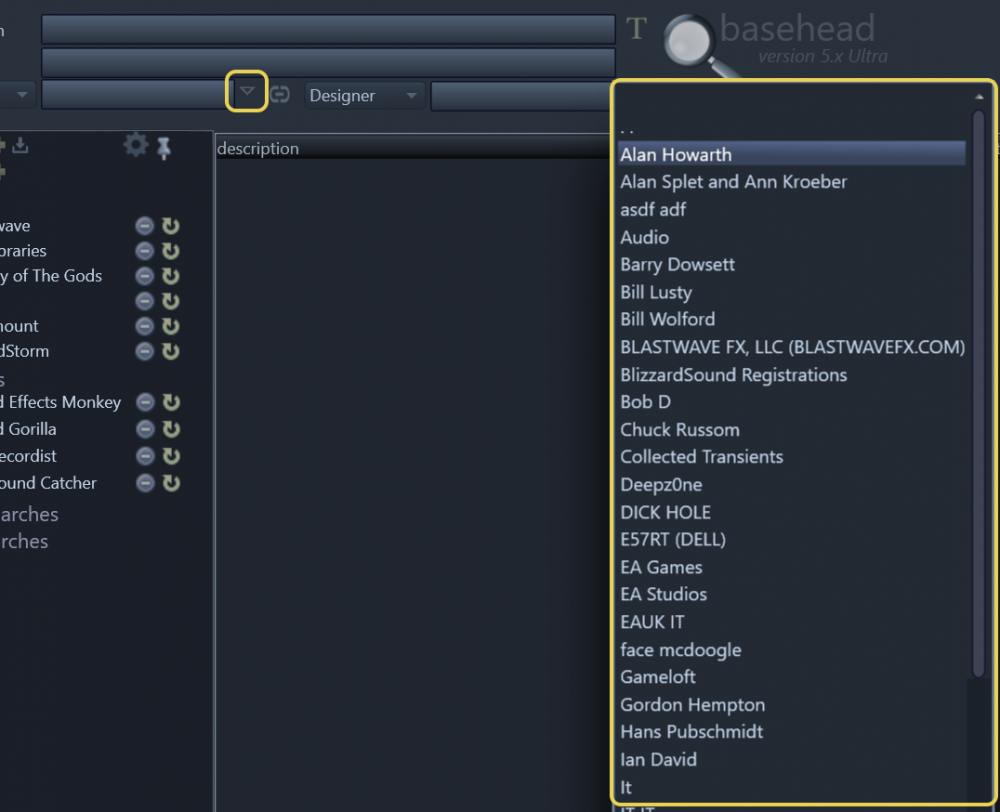Select Bob D from the list
This screenshot has width=1000, height=812.
click(x=645, y=402)
